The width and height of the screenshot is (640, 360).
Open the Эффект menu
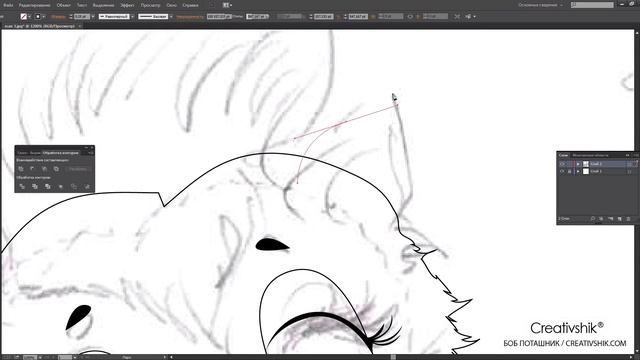click(127, 5)
